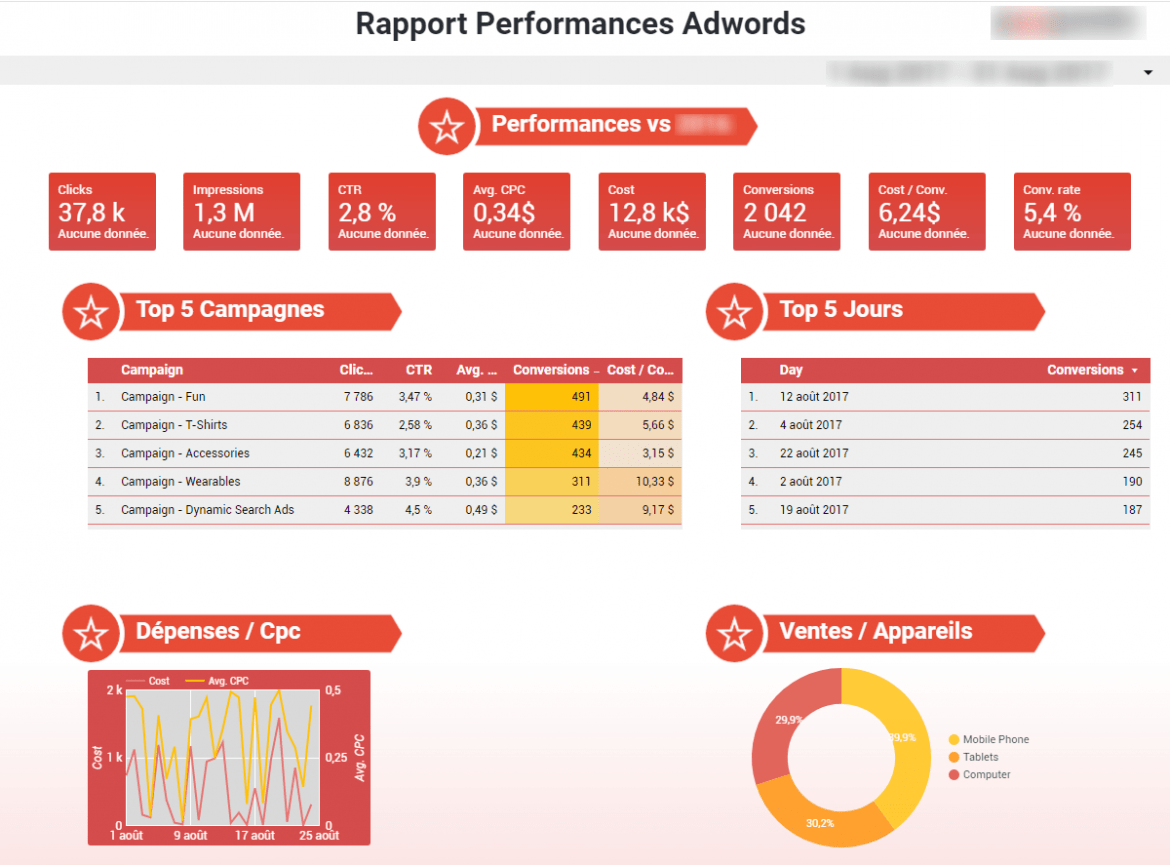Viewport: 1170px width, 865px height.
Task: Select the Impressions 1,3 M scorecard
Action: click(x=242, y=212)
